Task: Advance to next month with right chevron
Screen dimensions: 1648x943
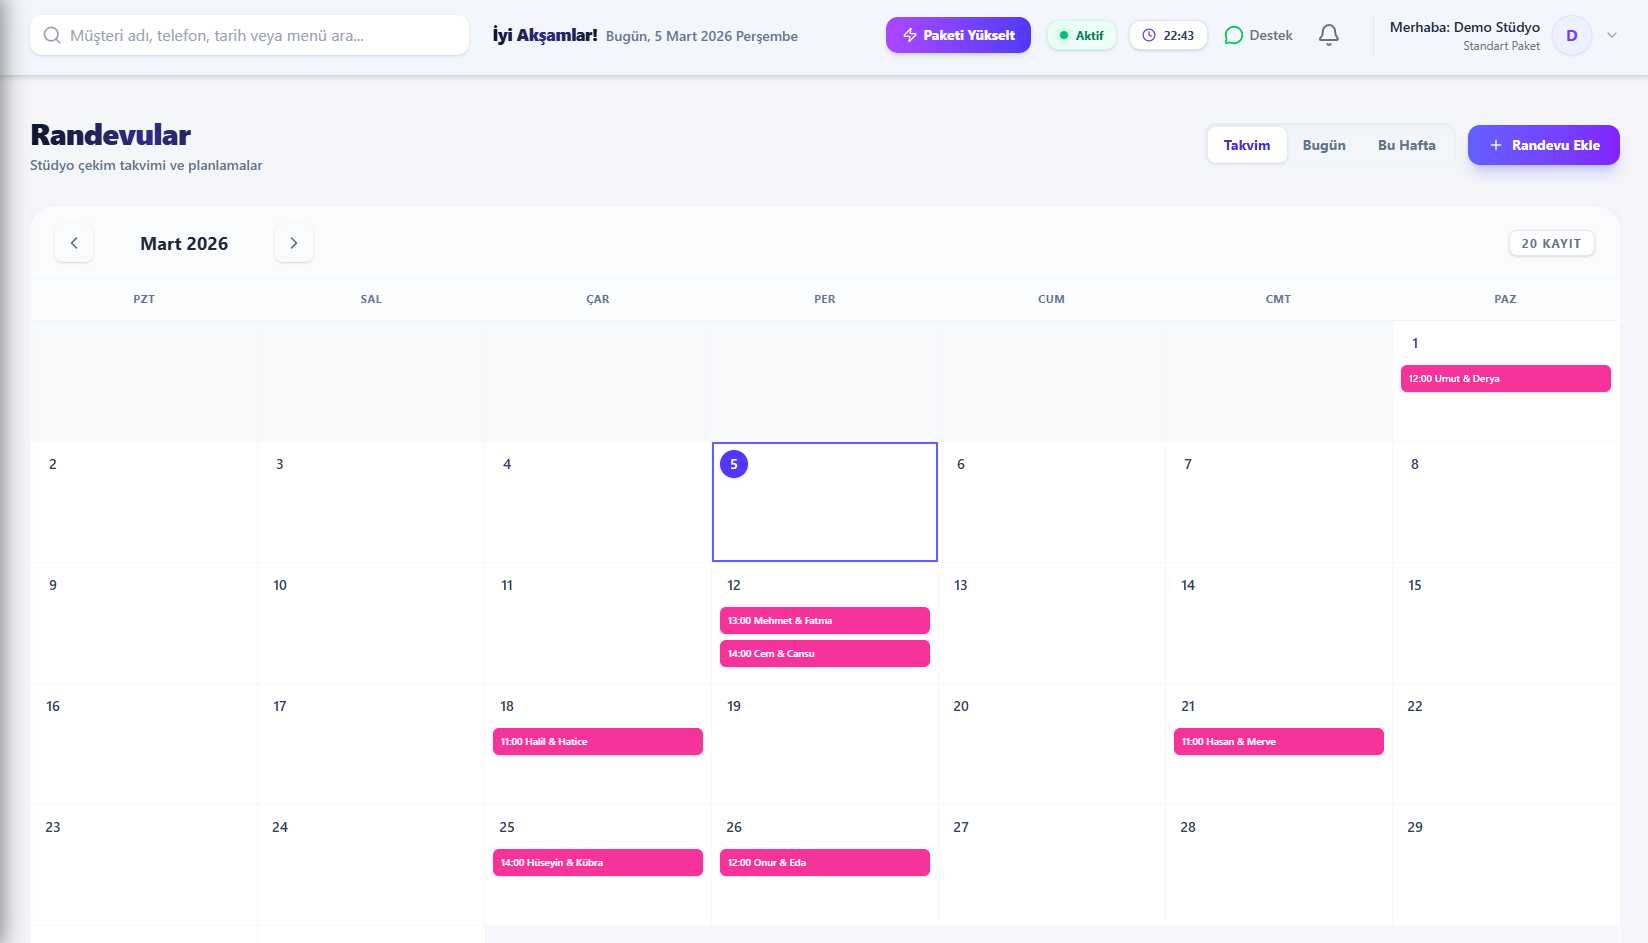Action: [x=294, y=243]
